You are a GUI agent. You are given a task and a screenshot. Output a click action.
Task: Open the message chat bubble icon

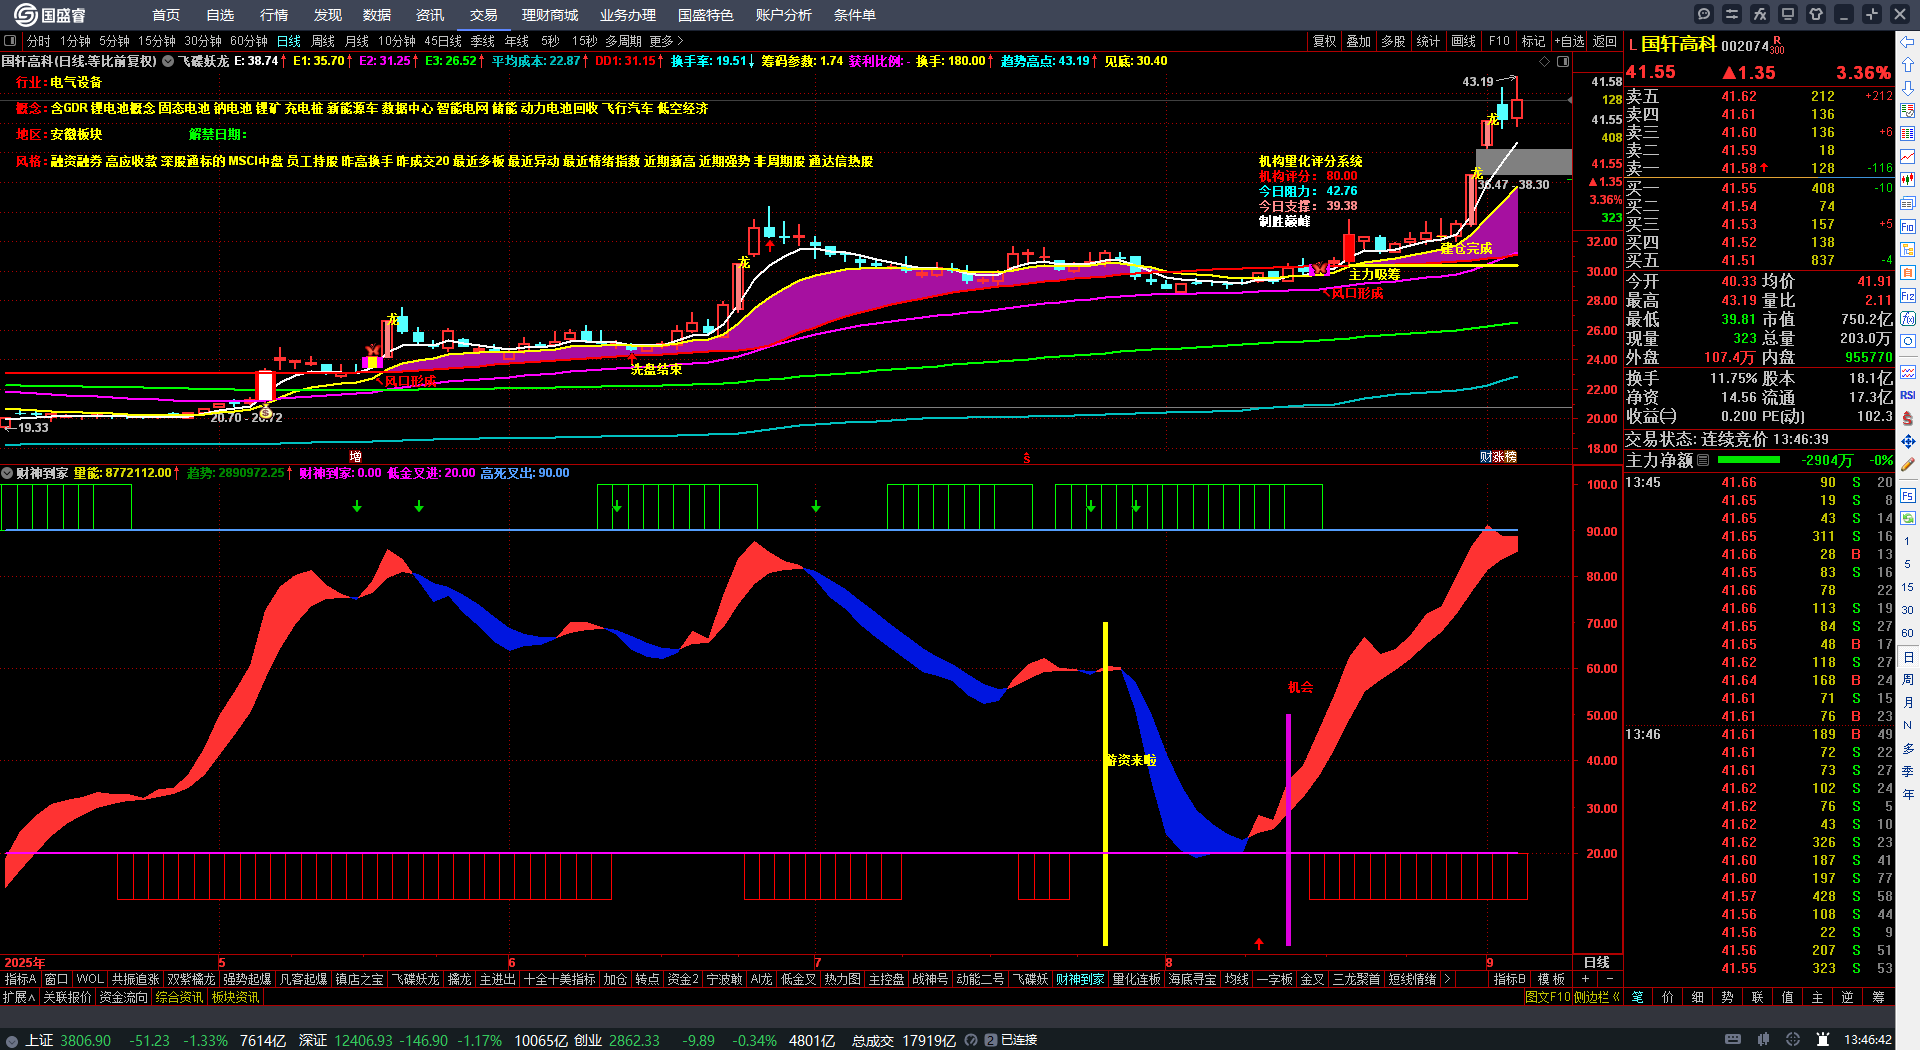[1704, 14]
